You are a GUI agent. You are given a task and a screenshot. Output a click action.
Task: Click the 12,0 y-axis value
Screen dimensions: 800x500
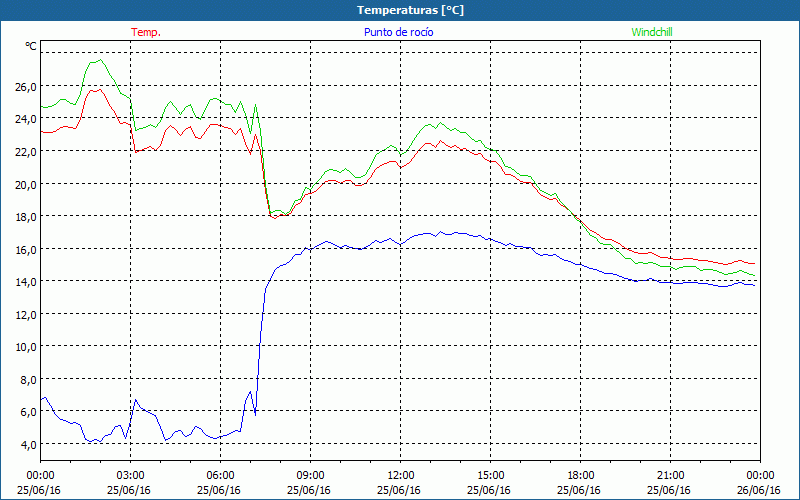pos(25,315)
